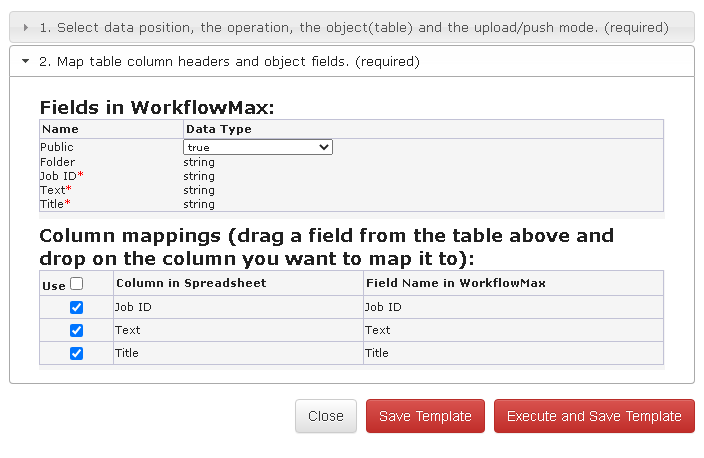Click the string data type beside Text*

199,190
